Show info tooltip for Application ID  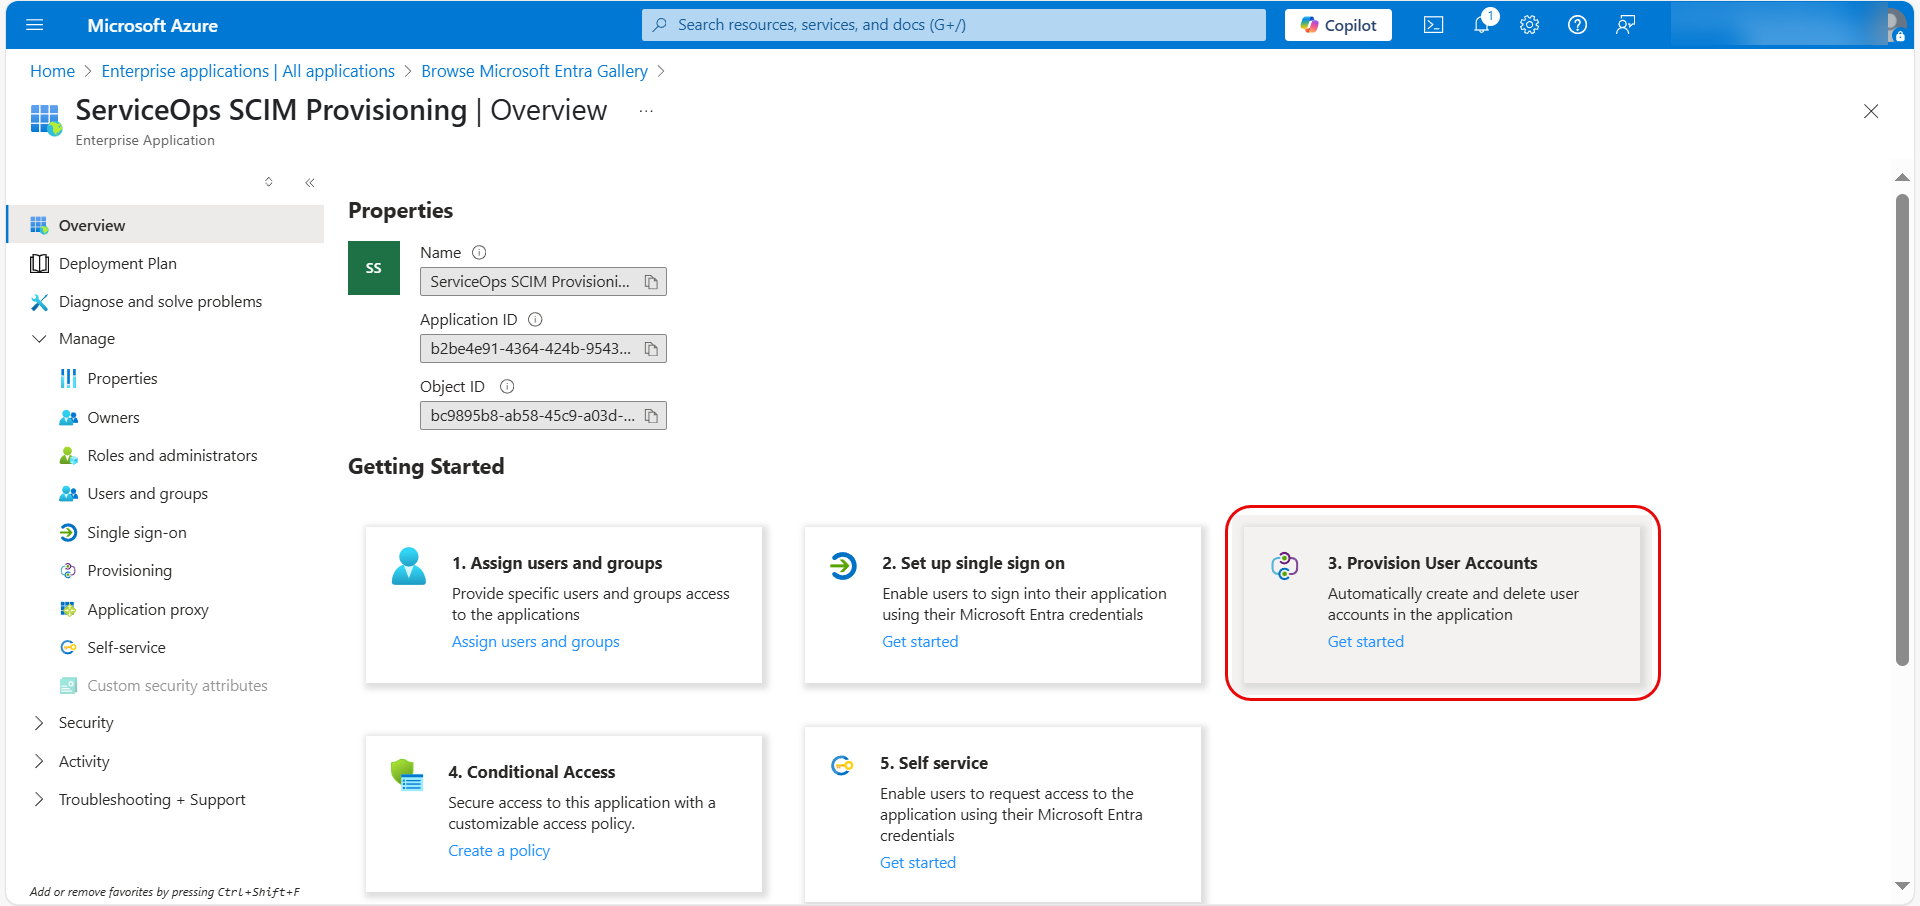(535, 320)
